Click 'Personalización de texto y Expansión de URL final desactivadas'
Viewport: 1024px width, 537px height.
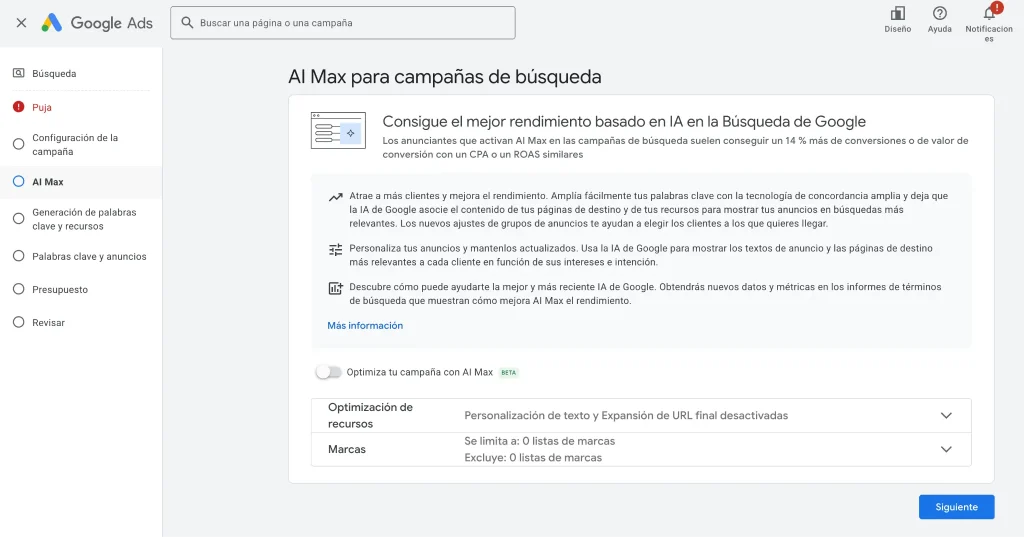point(626,415)
